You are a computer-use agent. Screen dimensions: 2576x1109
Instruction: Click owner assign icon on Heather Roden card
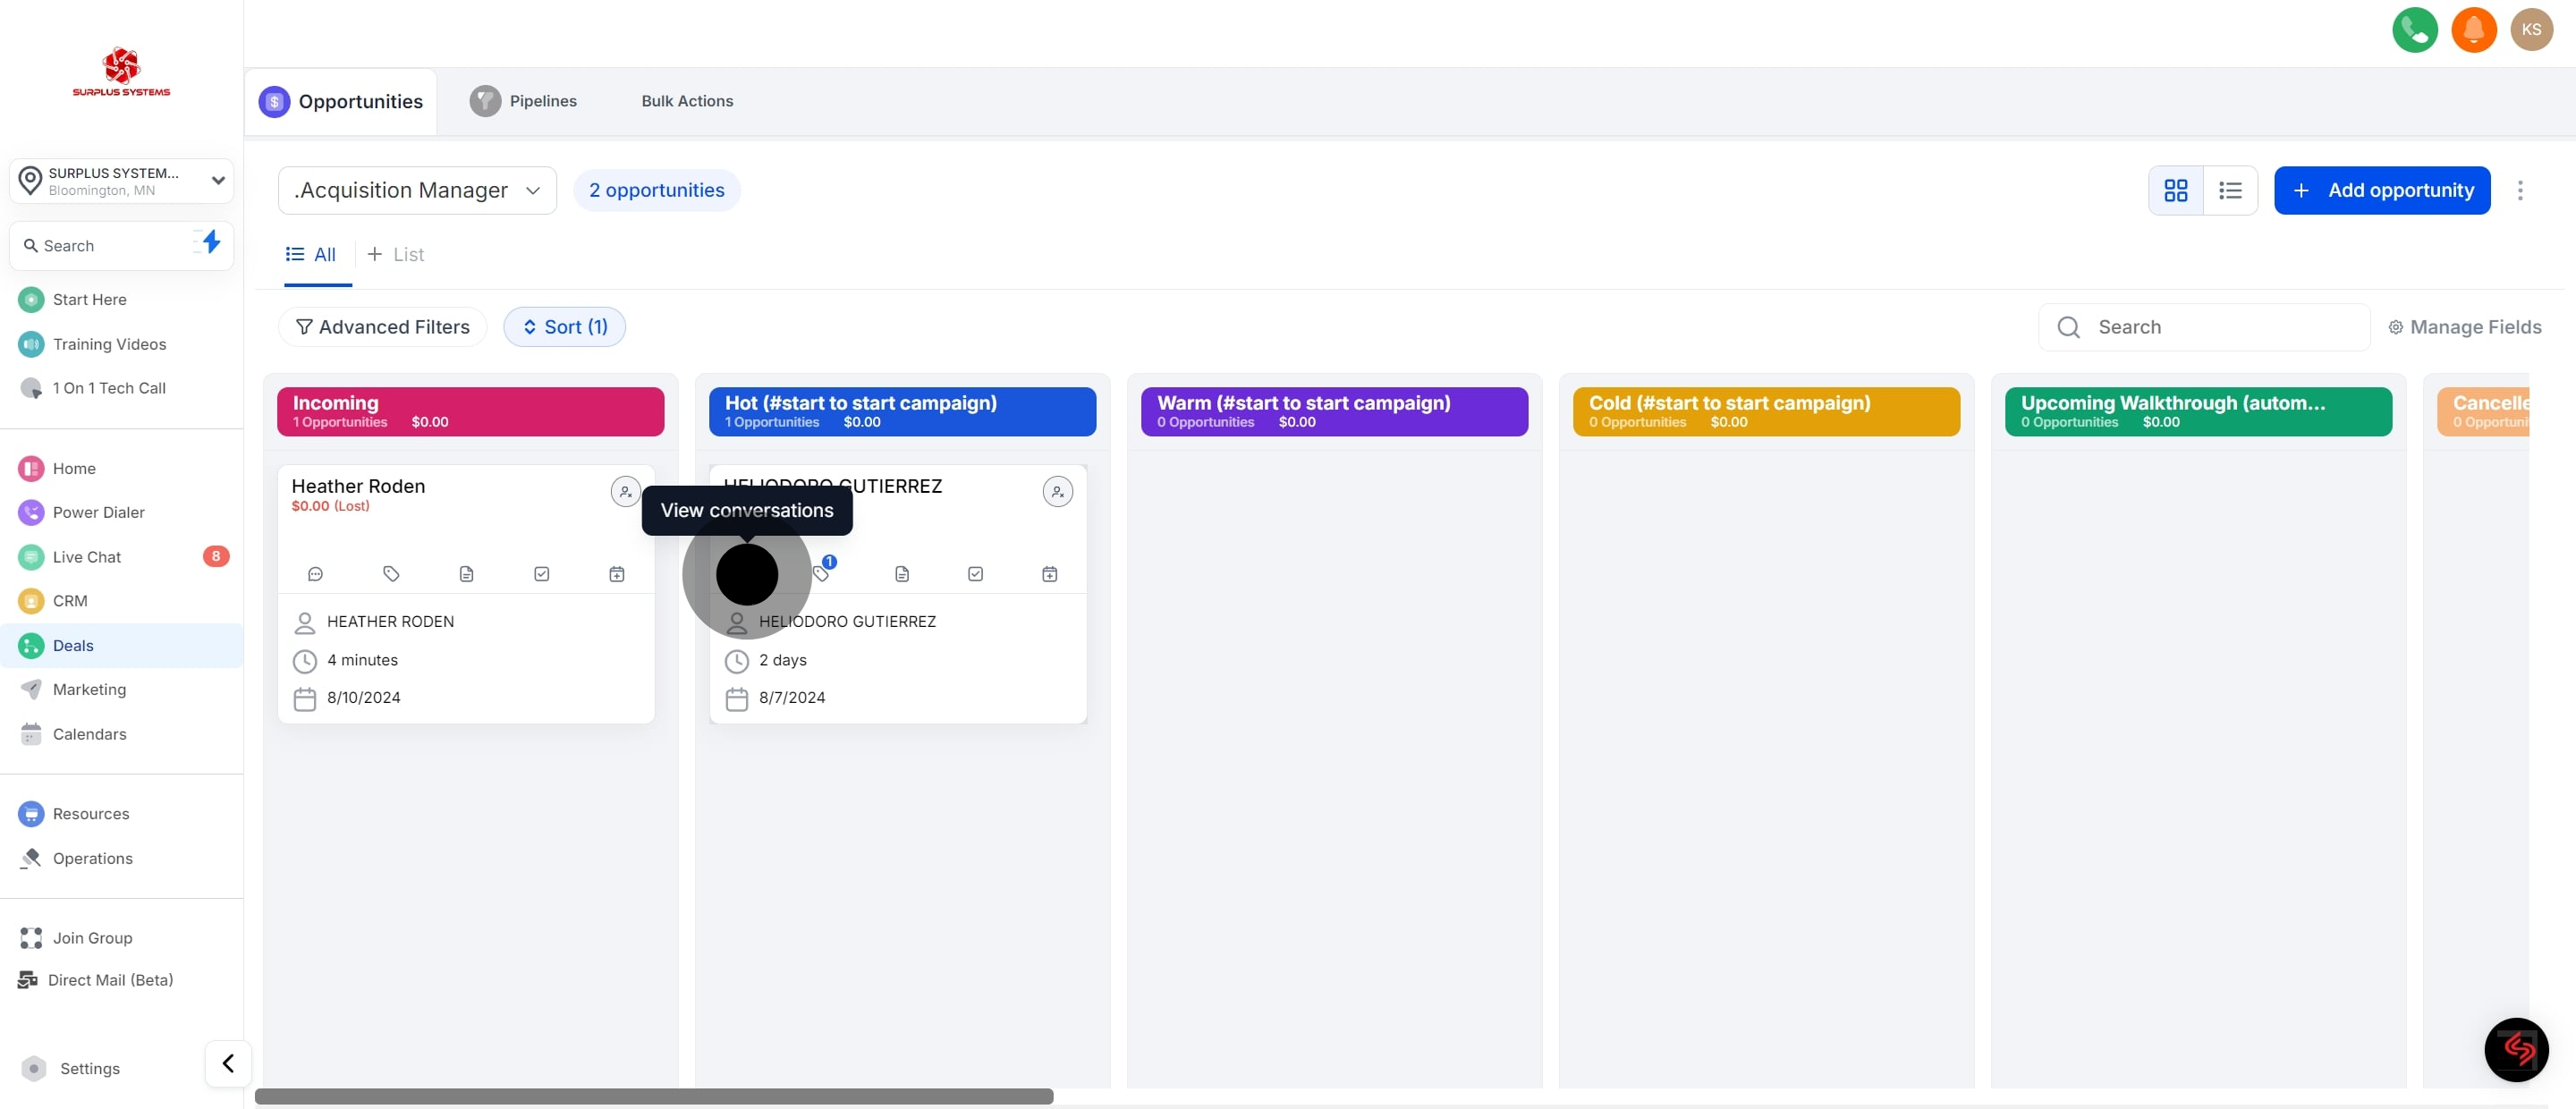[625, 491]
